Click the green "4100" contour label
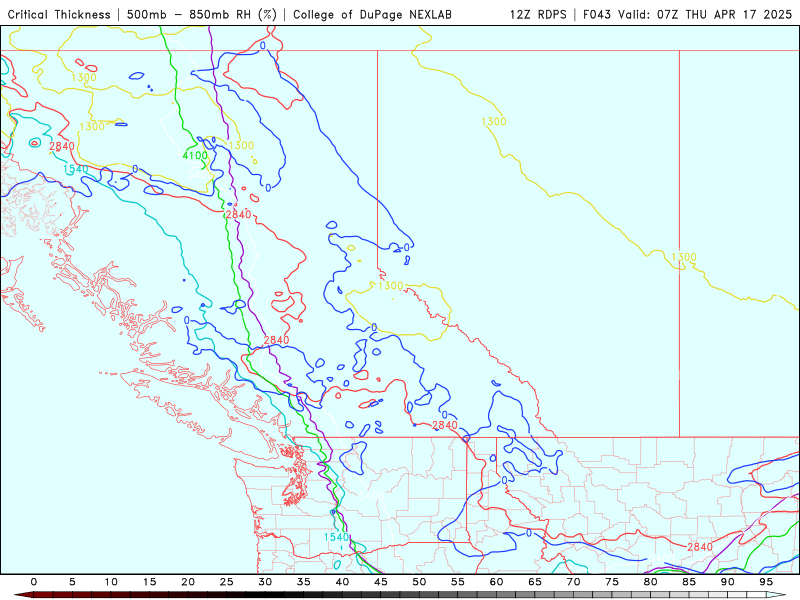This screenshot has height=600, width=800. coord(195,156)
